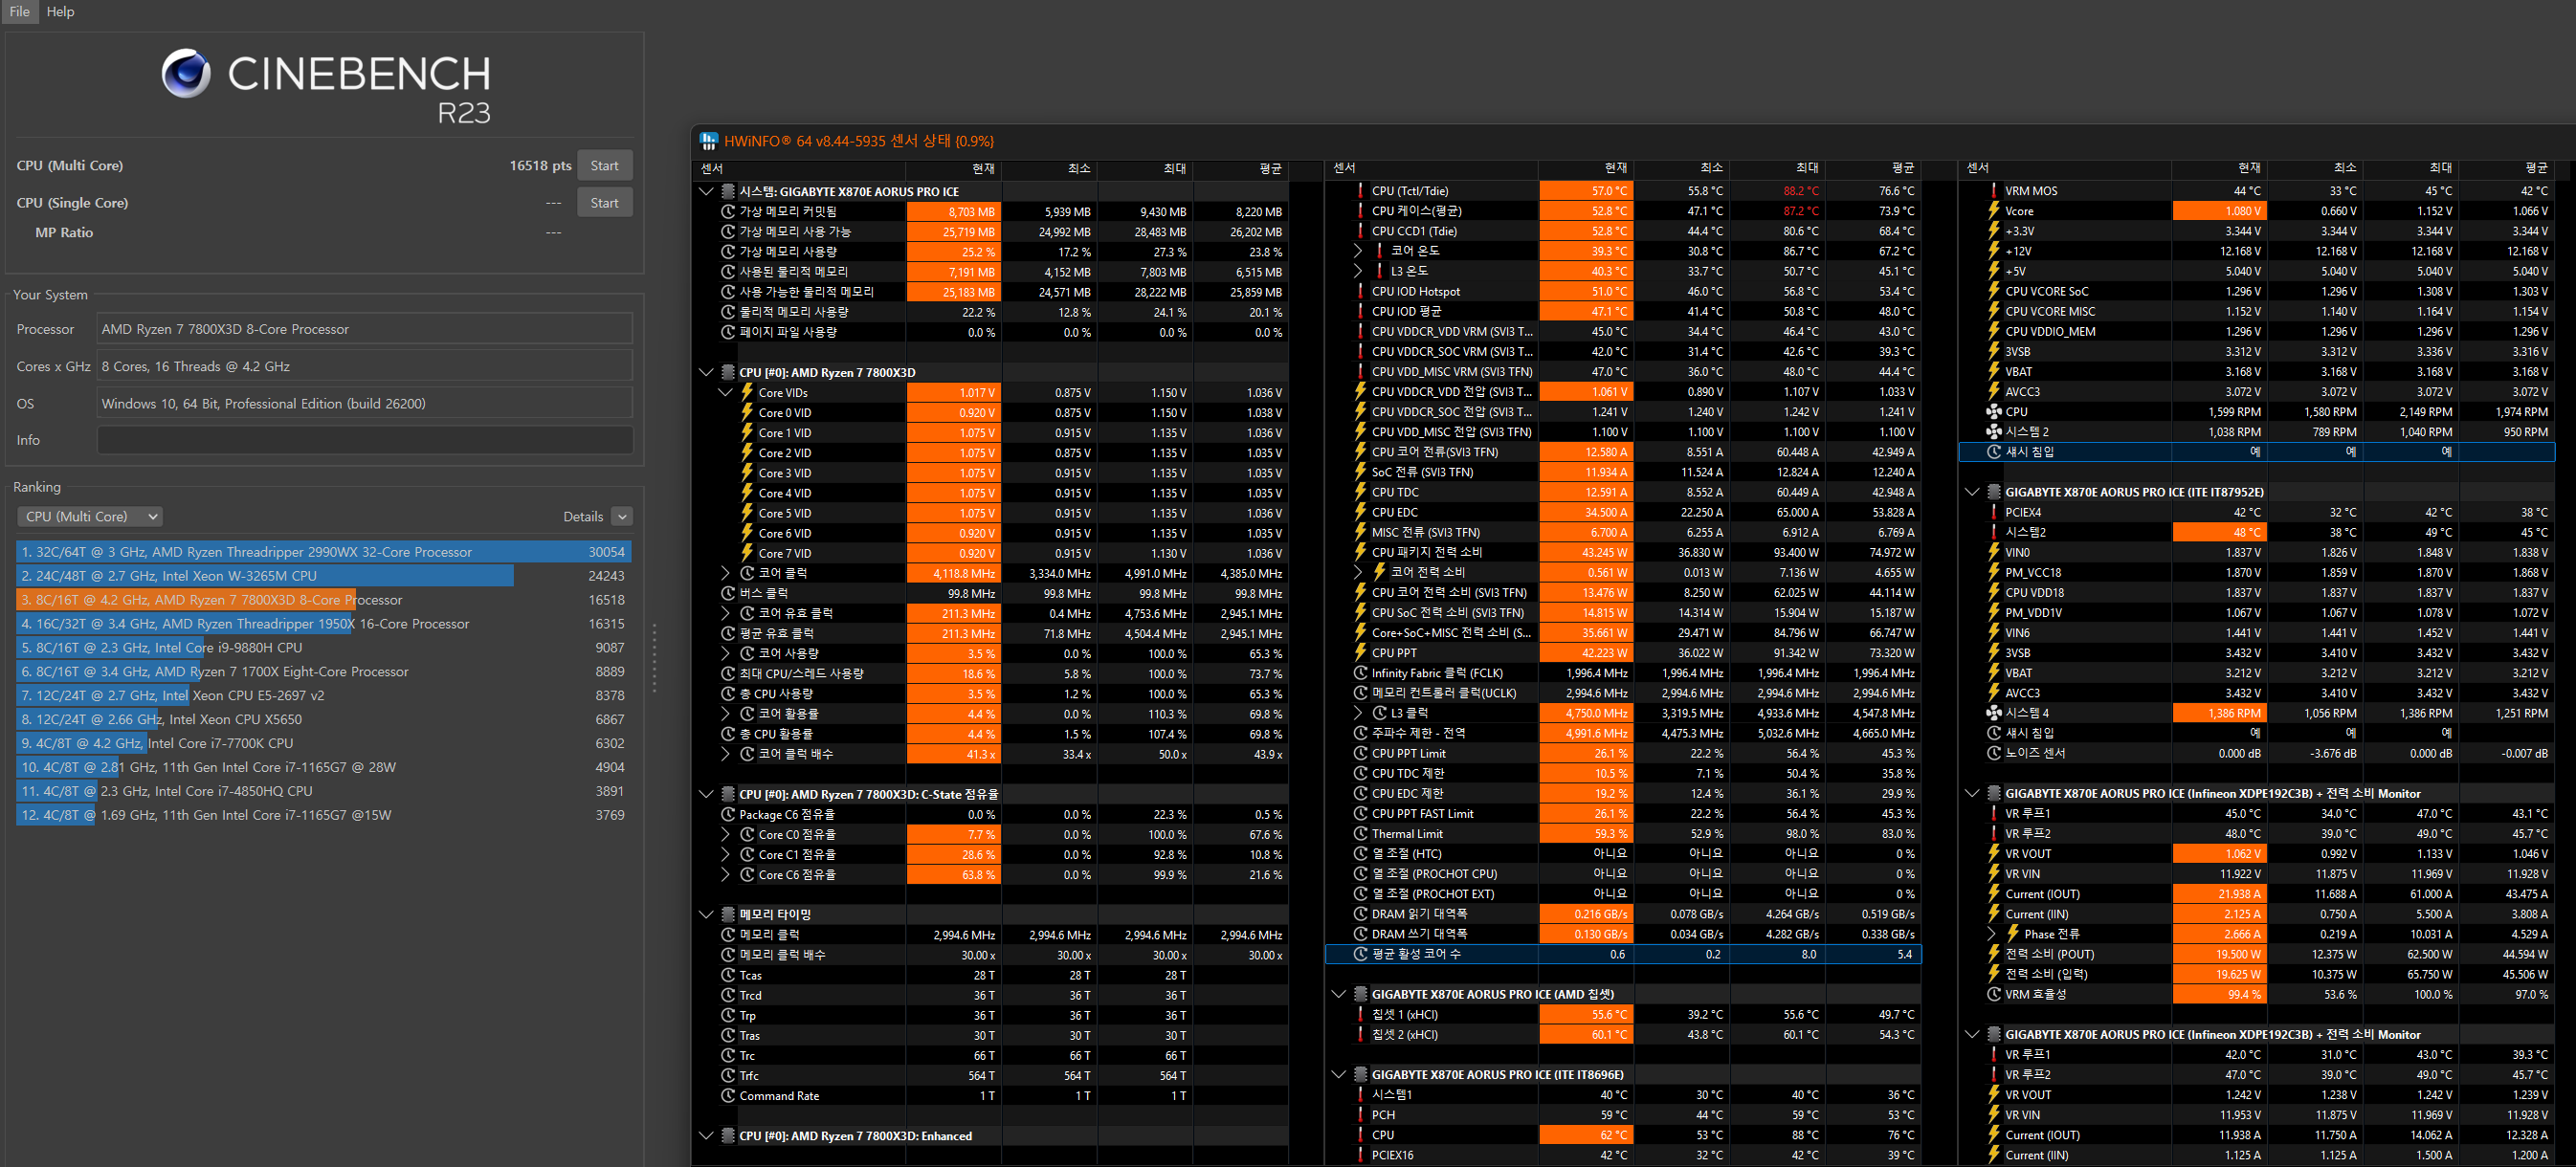Click the lightning icon beside CPU TDC
Screen dimensions: 2576x1167
[1360, 492]
